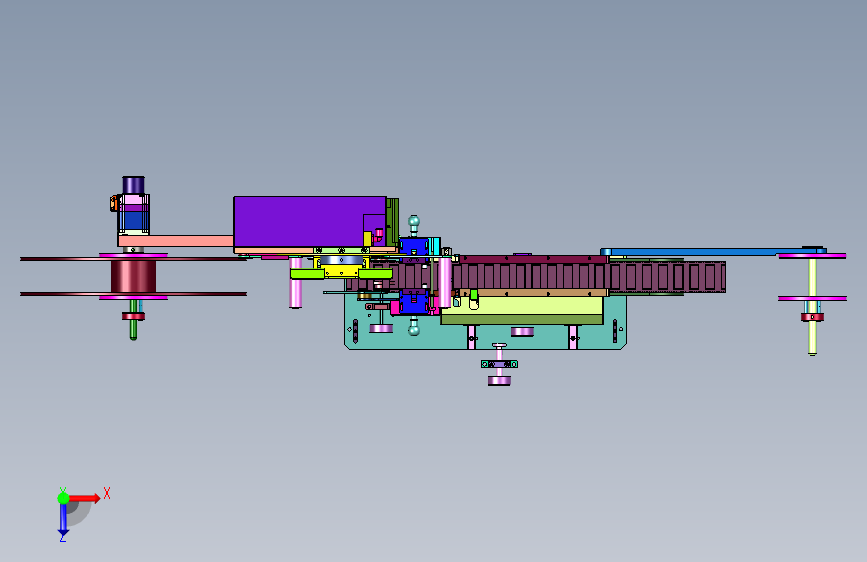Select the dark red hub of the left reel
Screen dimensions: 867x562
(133, 276)
